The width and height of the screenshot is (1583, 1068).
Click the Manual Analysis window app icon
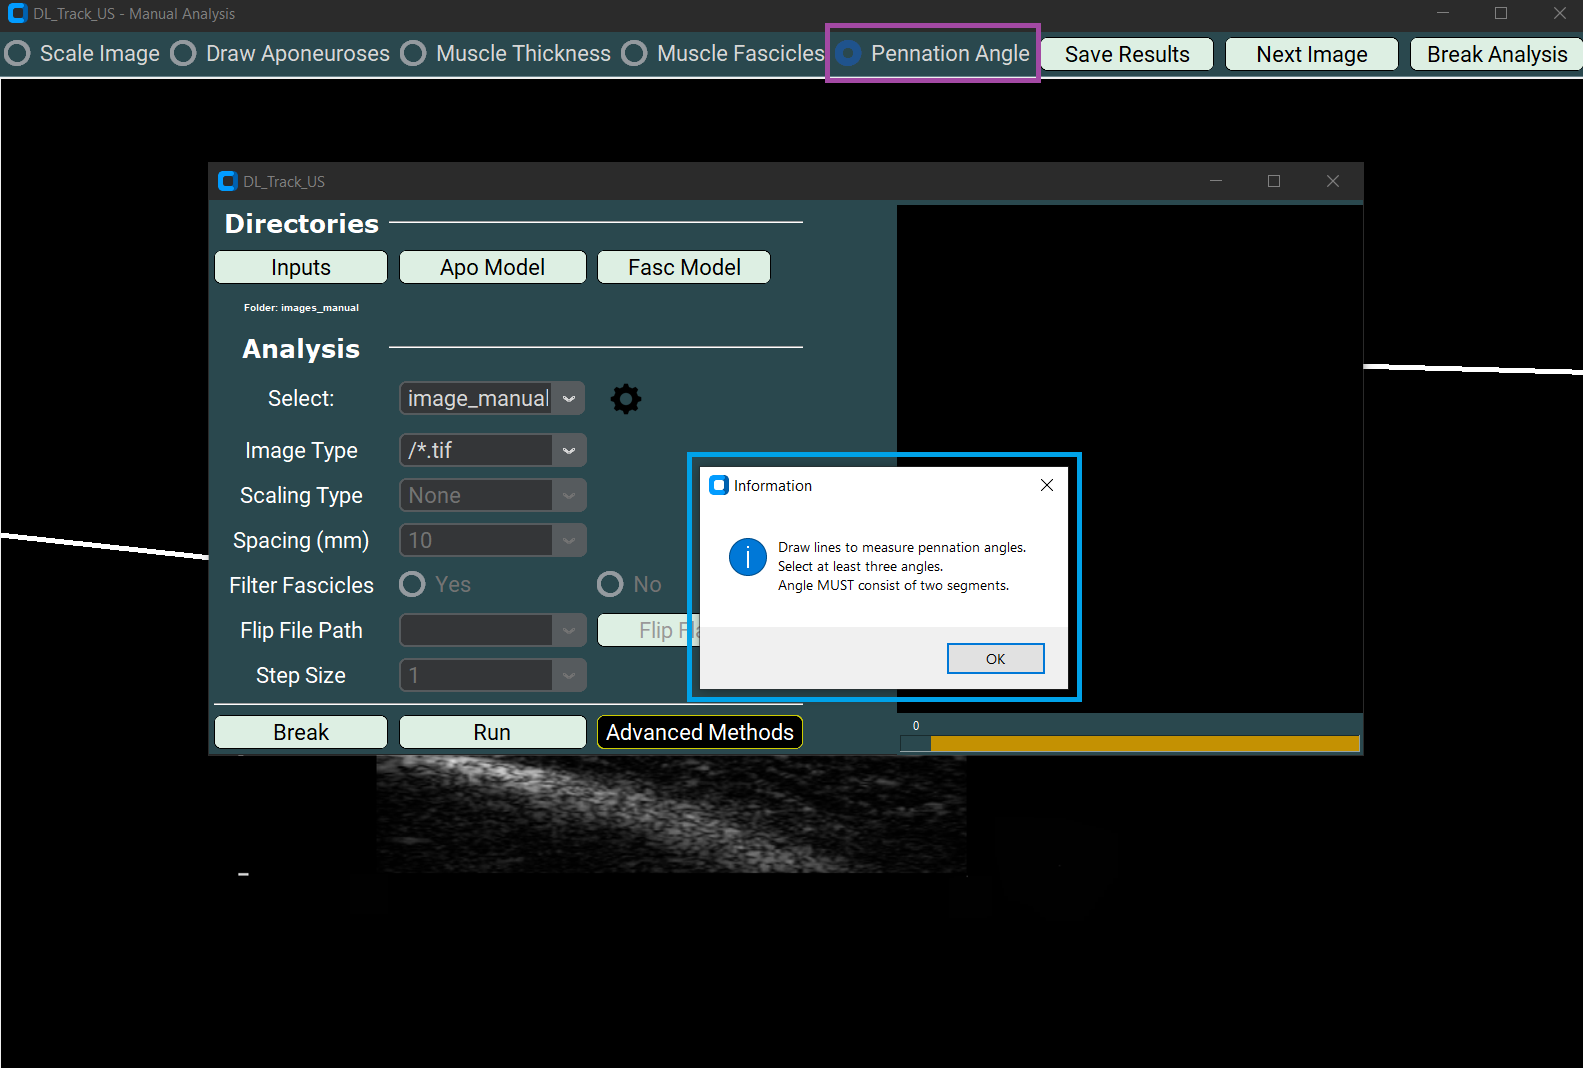point(17,14)
